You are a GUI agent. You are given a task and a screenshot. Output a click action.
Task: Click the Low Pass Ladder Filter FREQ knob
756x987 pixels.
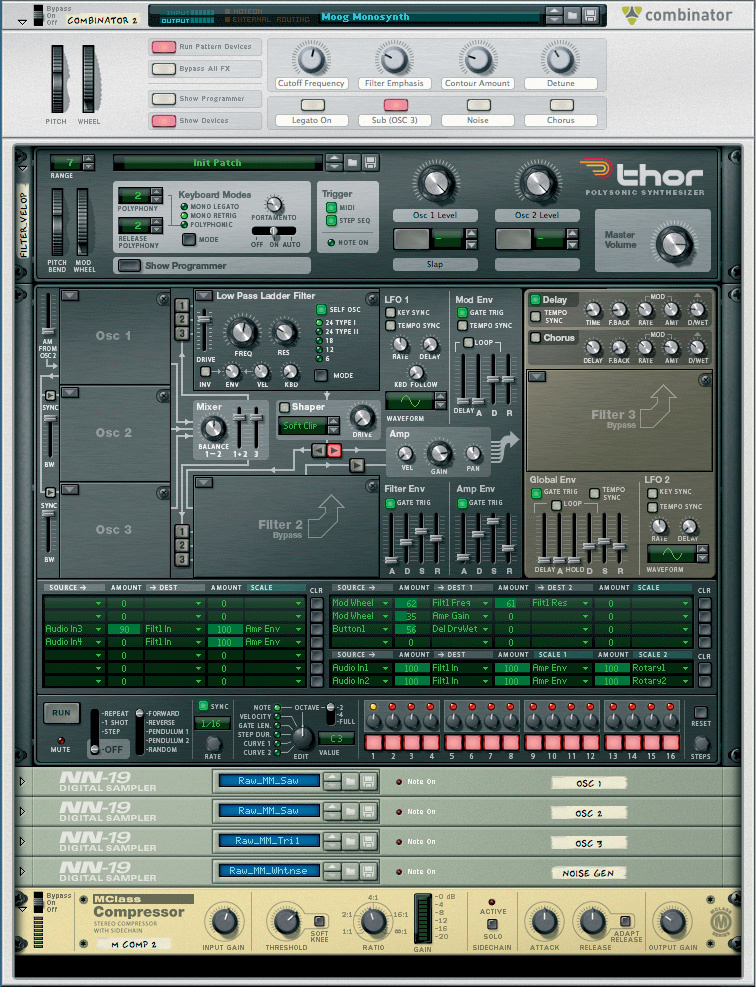[x=243, y=332]
